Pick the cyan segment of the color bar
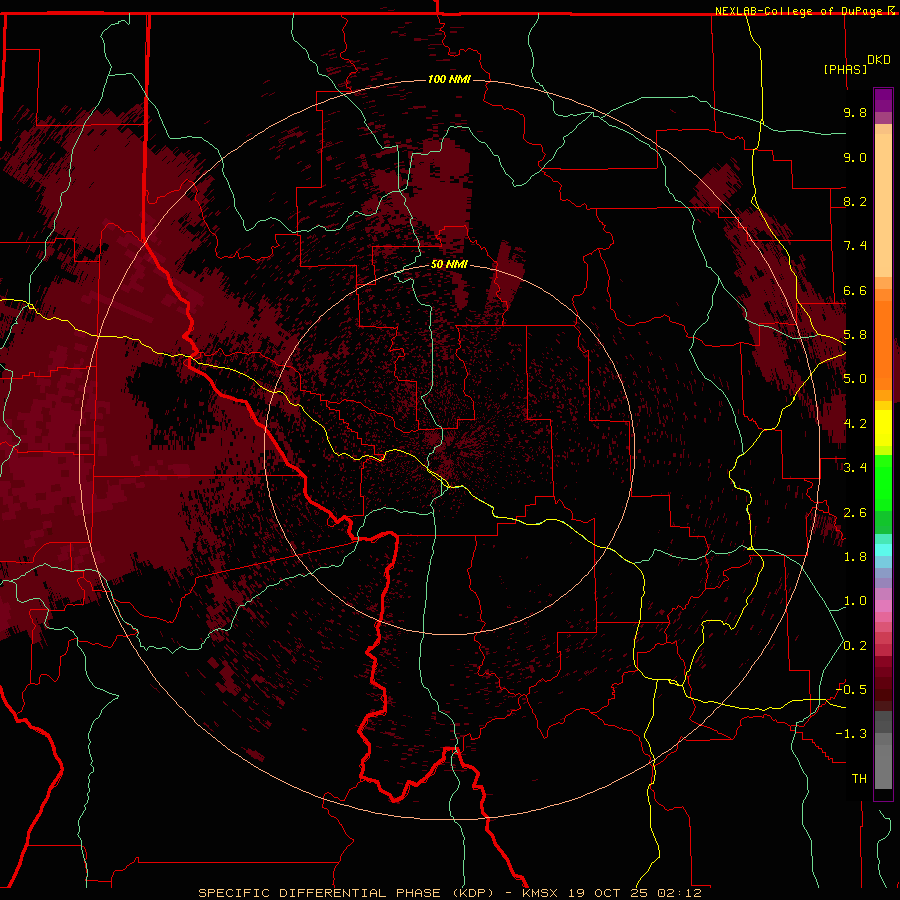 (x=883, y=550)
